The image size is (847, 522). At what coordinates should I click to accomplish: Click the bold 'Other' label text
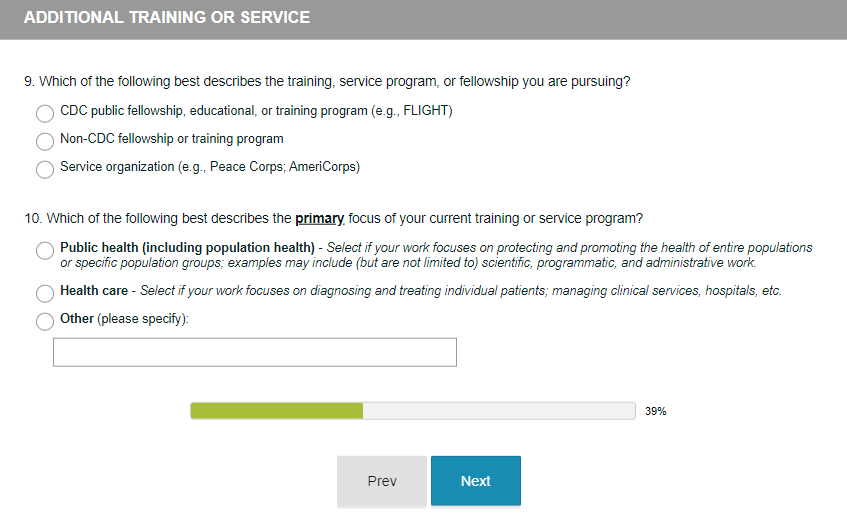tap(77, 319)
